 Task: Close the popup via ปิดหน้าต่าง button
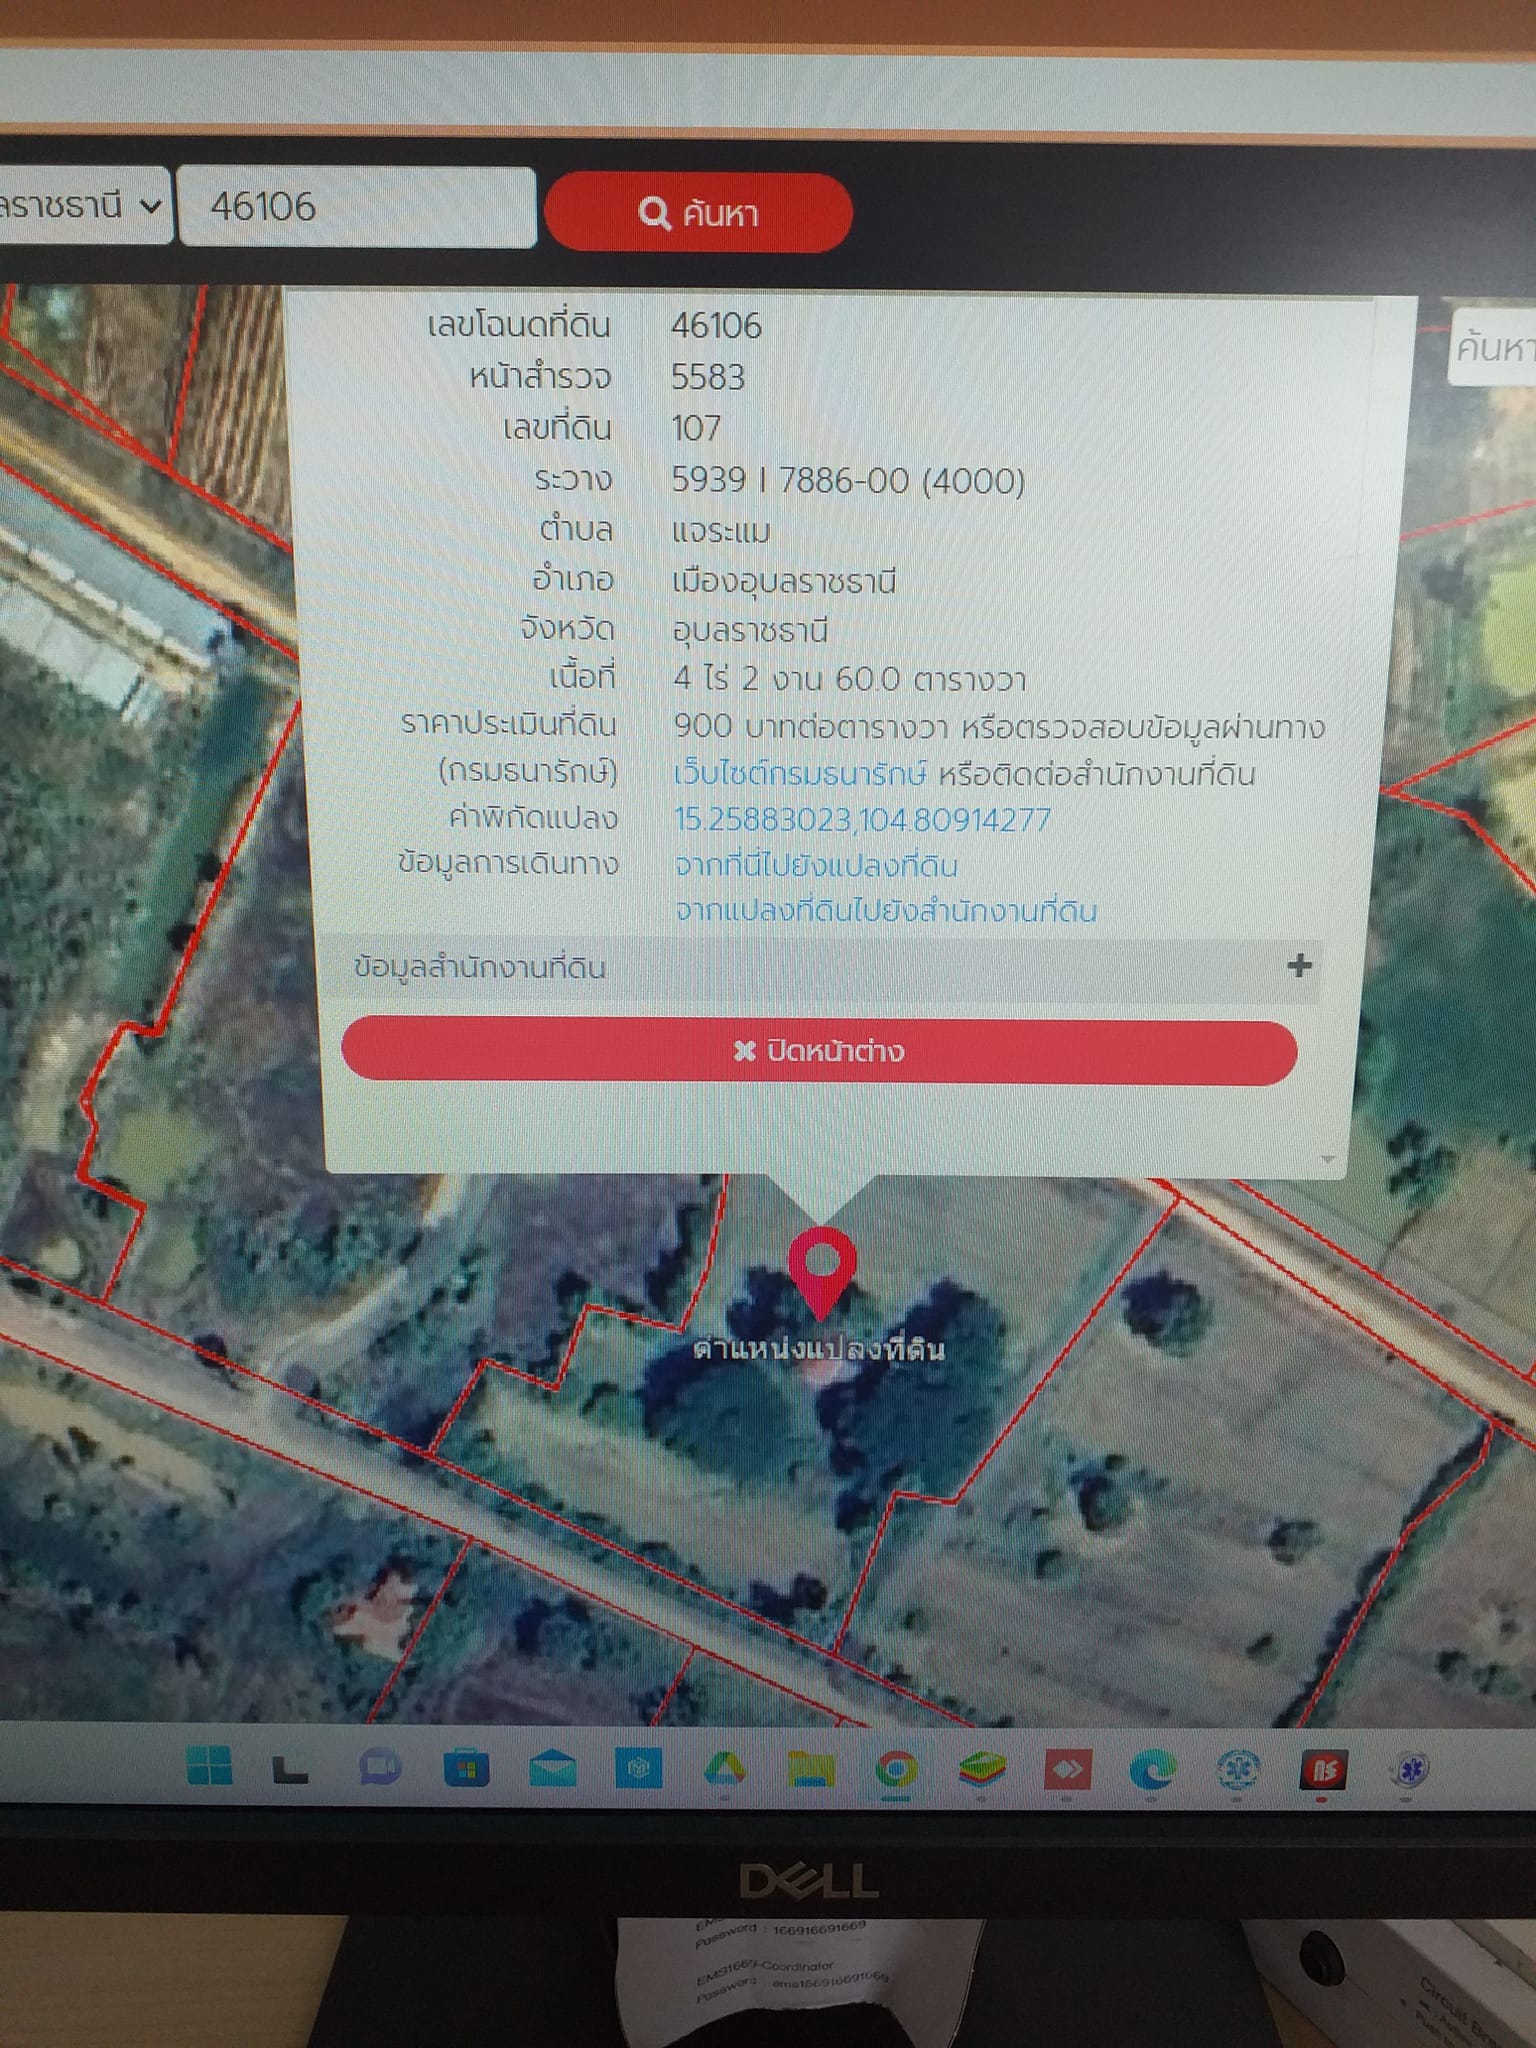tap(819, 1051)
